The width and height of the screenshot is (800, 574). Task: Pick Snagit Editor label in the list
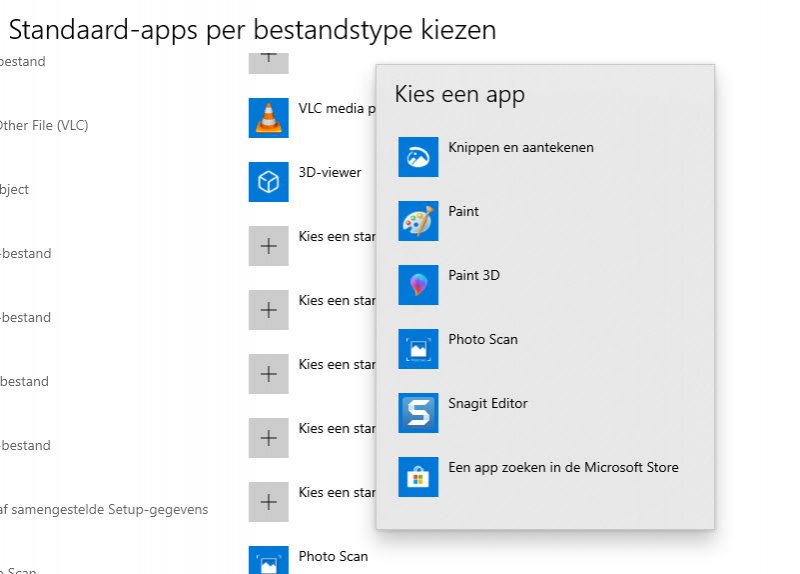(x=488, y=403)
